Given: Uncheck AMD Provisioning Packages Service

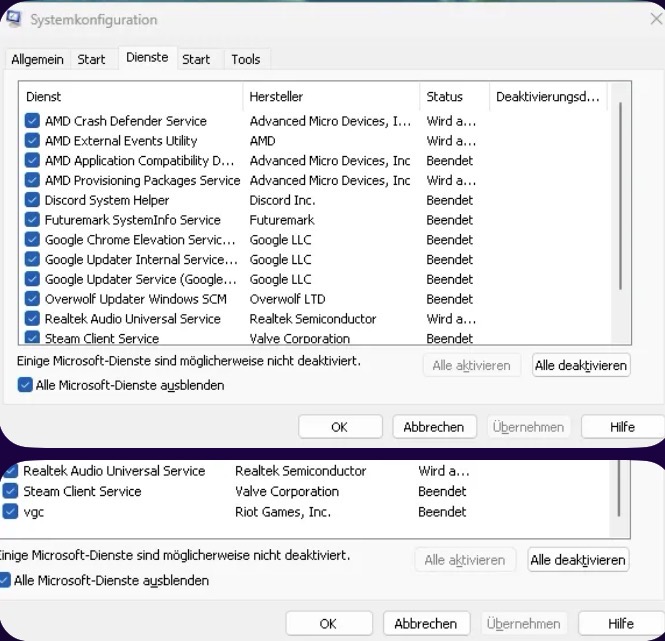Looking at the screenshot, I should [32, 180].
